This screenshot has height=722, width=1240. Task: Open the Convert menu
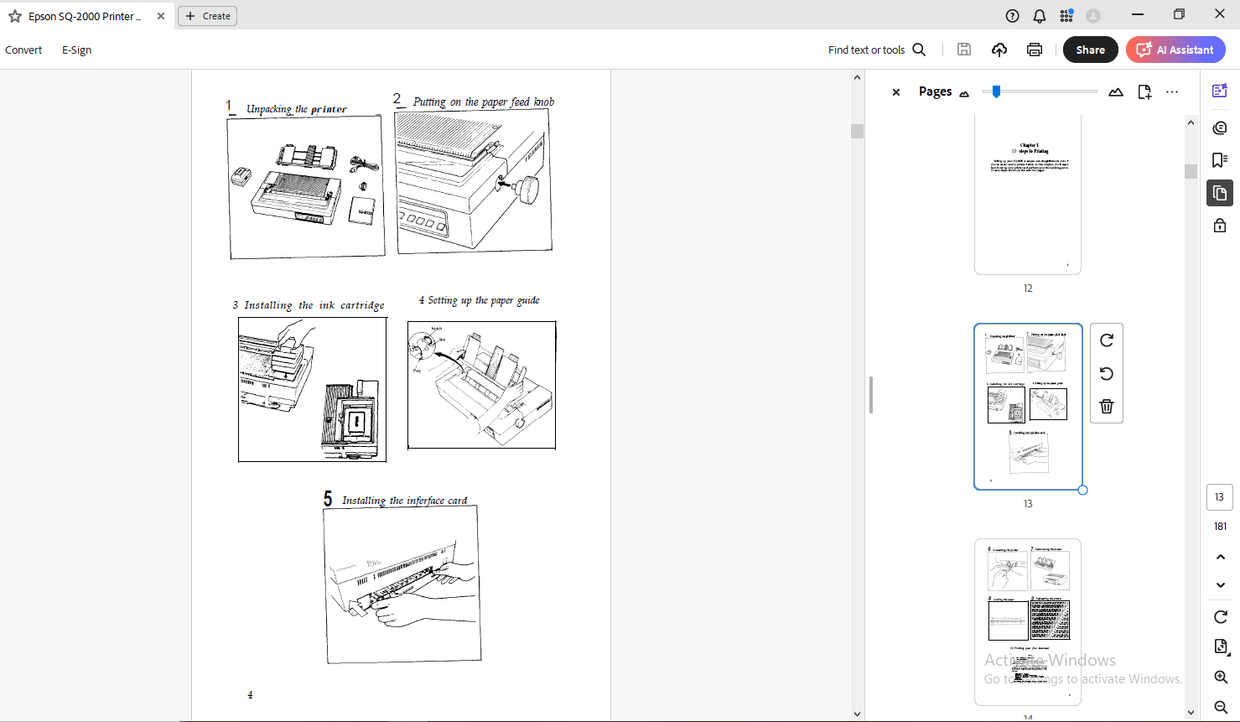point(23,49)
